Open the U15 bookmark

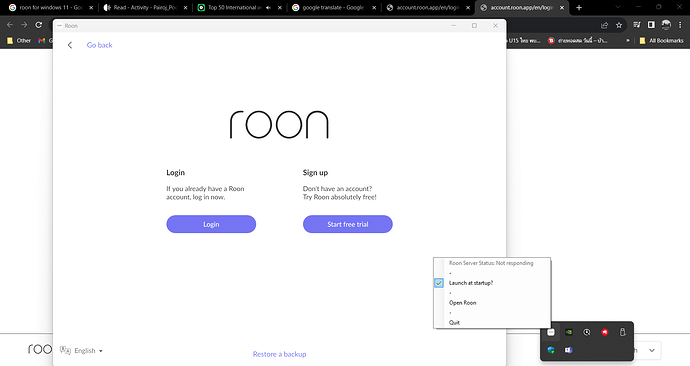click(x=524, y=40)
